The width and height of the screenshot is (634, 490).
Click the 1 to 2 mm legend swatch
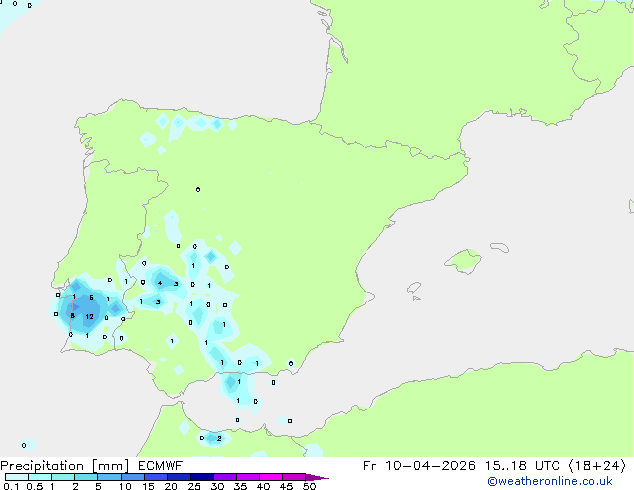tap(63, 477)
